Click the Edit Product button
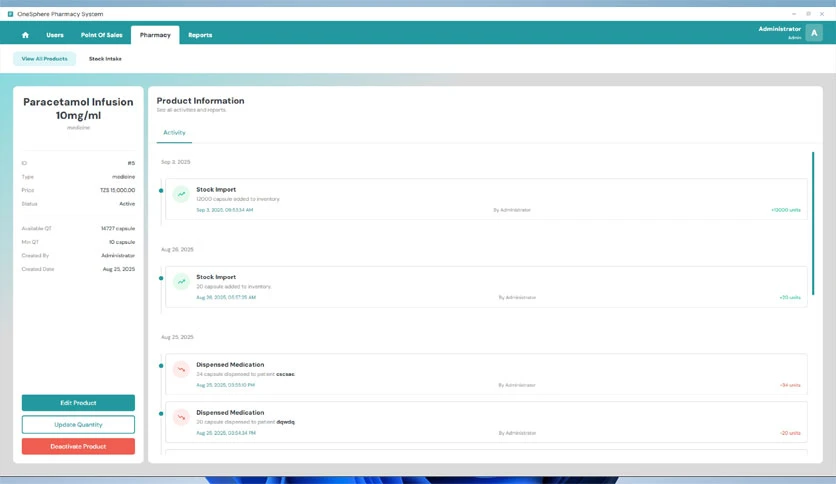The height and width of the screenshot is (484, 836). pyautogui.click(x=78, y=403)
